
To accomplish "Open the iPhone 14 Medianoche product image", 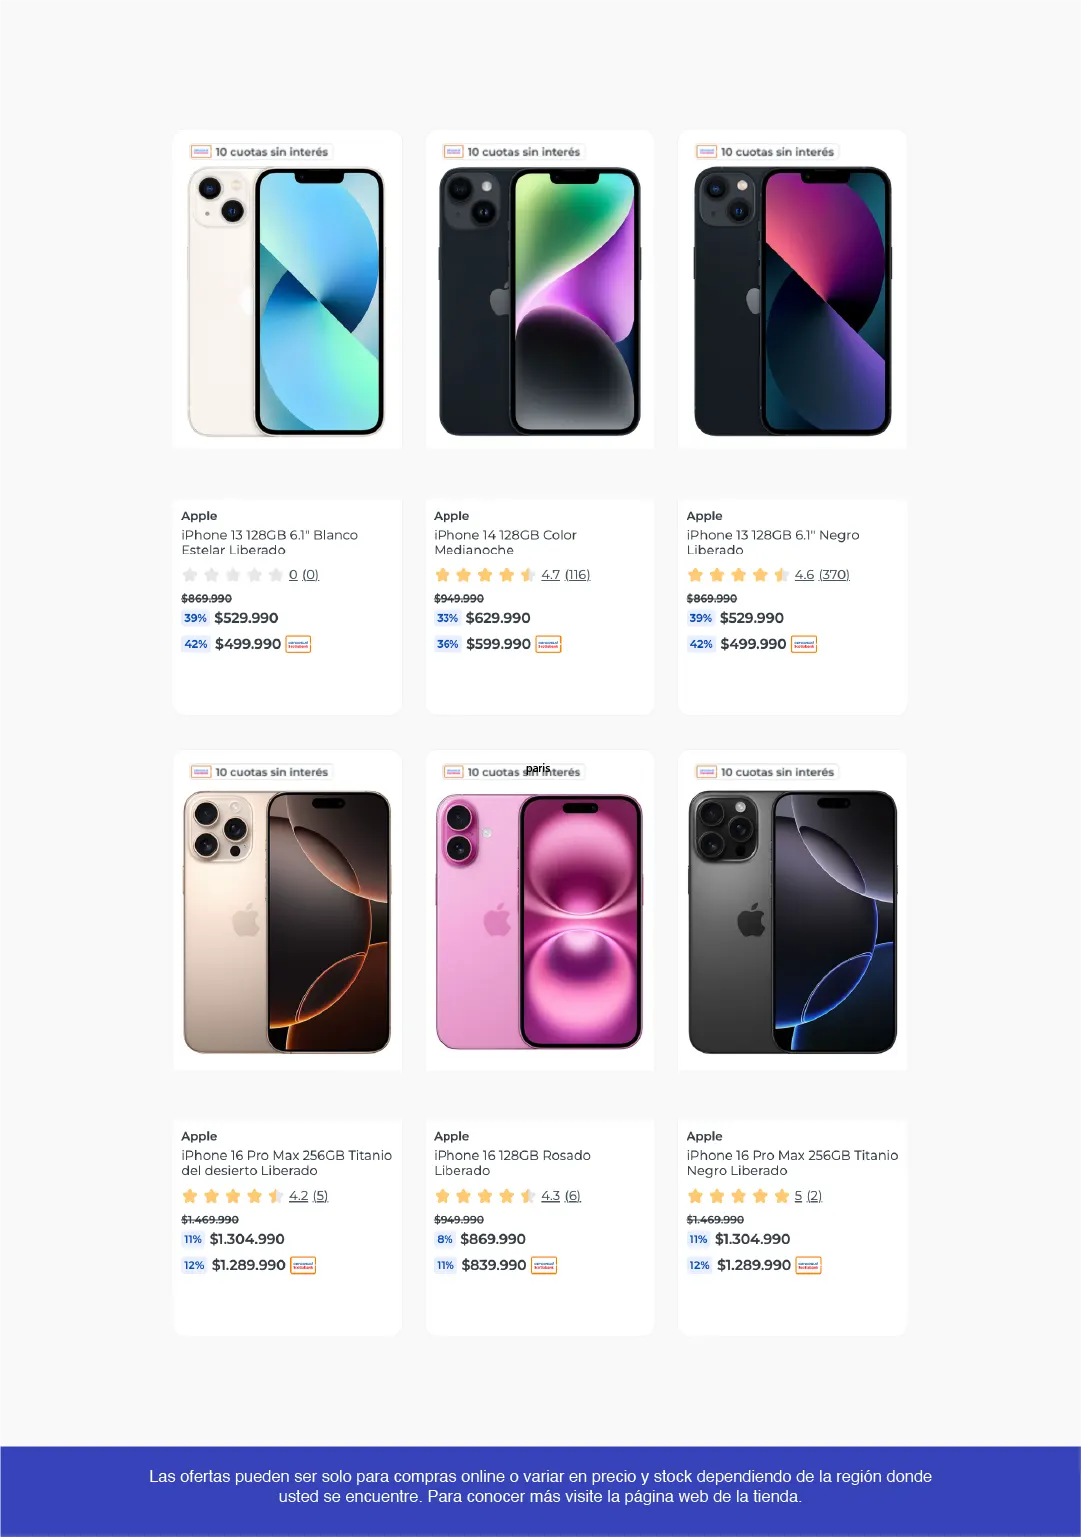I will coord(540,301).
